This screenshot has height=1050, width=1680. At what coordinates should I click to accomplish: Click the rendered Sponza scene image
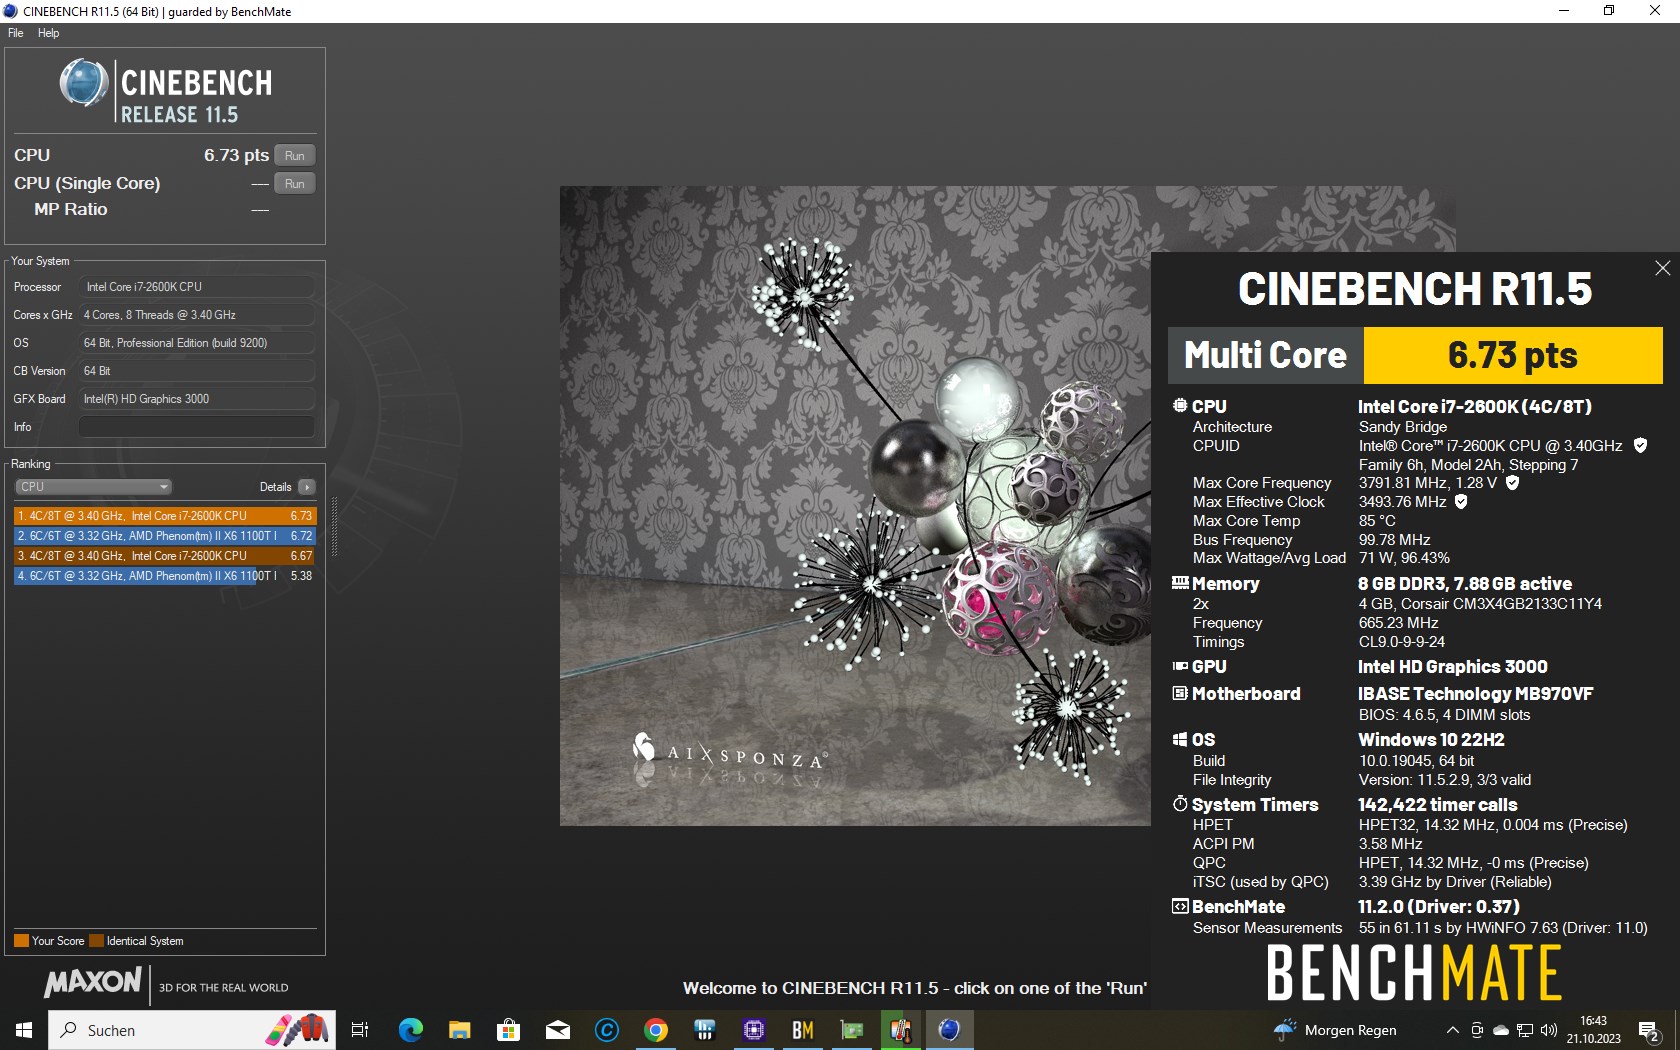pyautogui.click(x=855, y=506)
